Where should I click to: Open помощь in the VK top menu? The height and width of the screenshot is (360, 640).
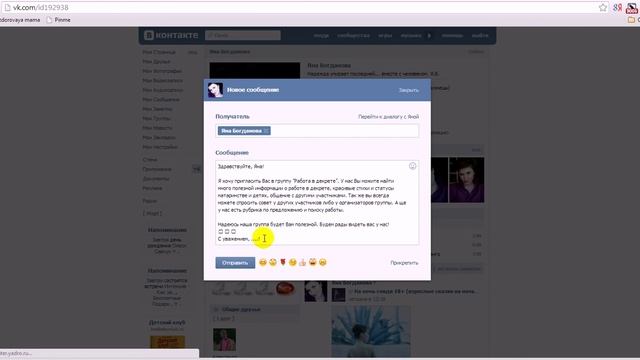[452, 36]
